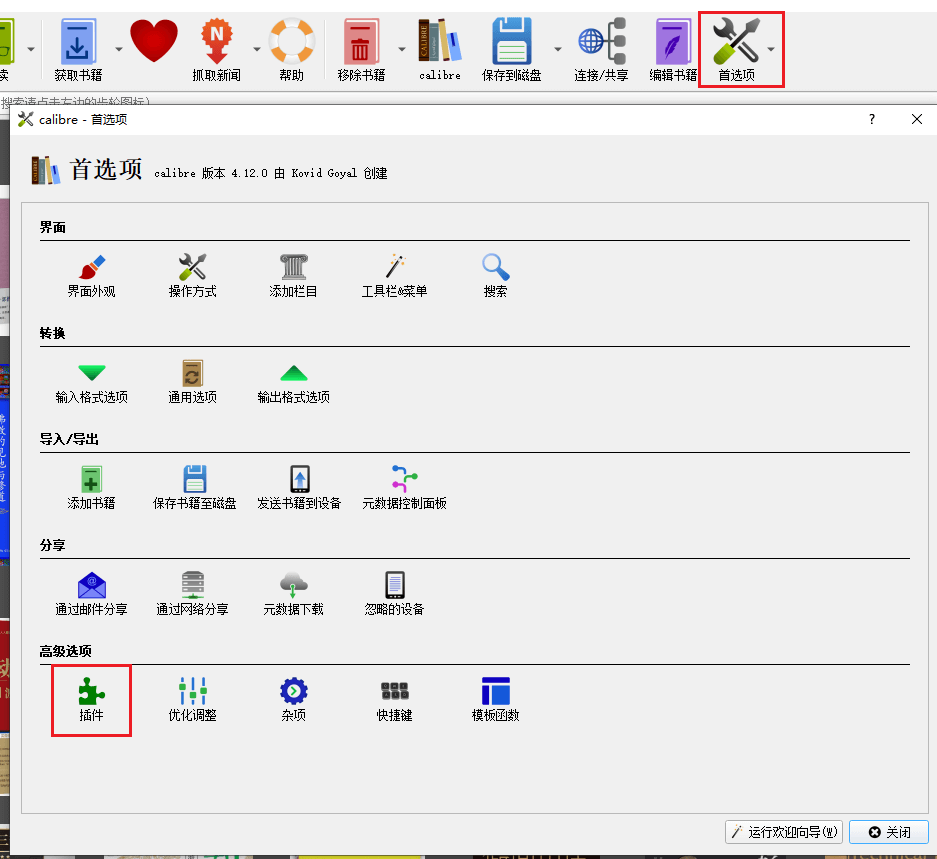
Task: Open 操作方式 behavior settings
Action: (192, 277)
